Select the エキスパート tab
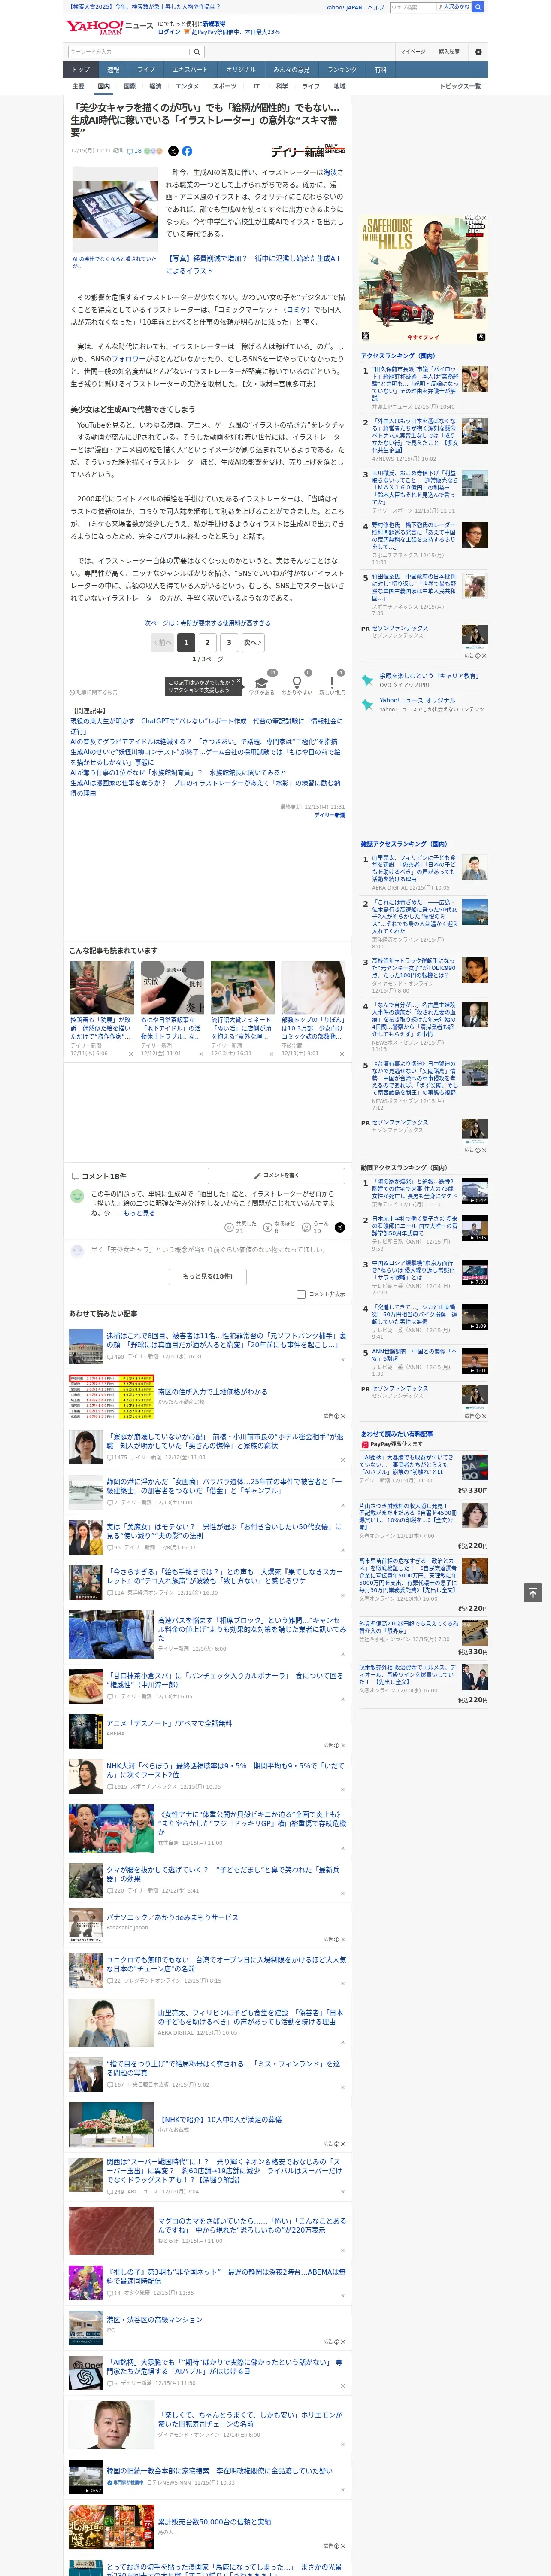The image size is (551, 2576). pos(190,70)
